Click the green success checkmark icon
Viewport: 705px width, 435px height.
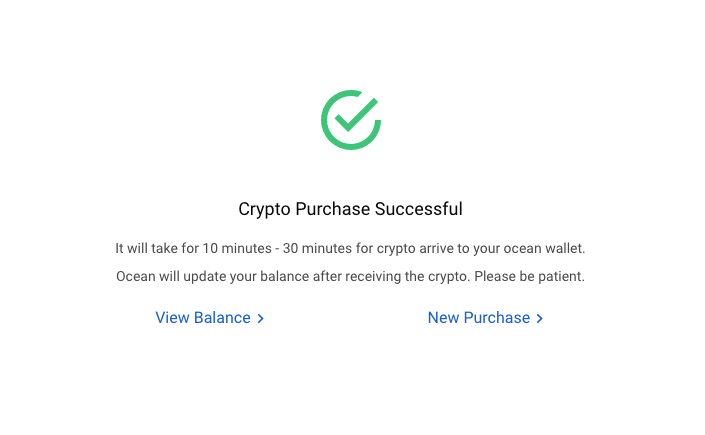point(351,120)
